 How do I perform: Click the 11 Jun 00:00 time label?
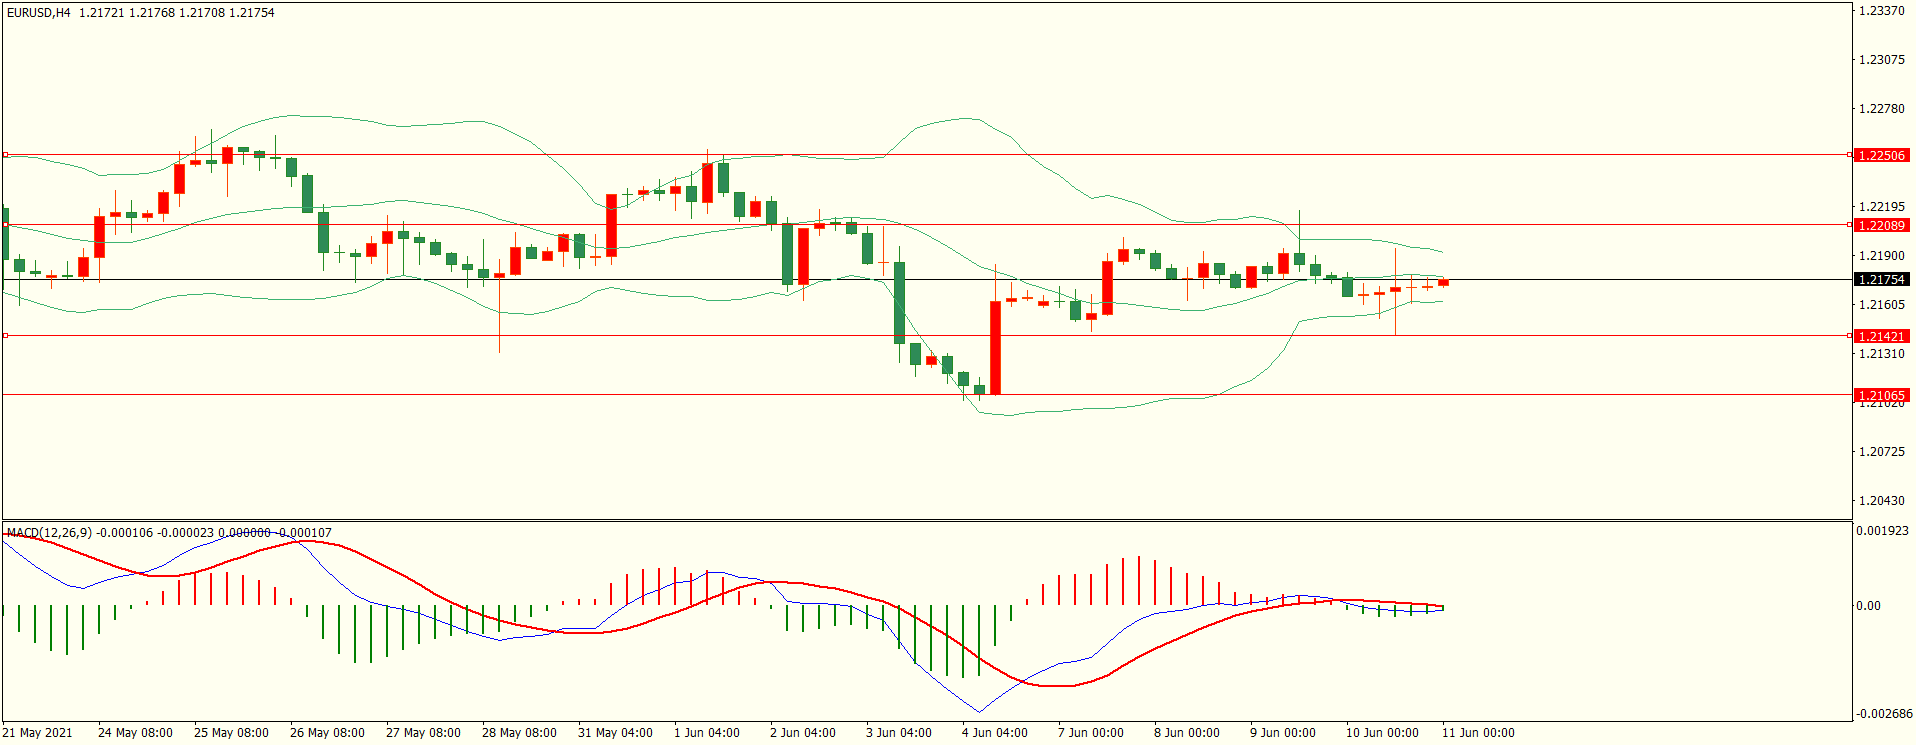click(1478, 733)
